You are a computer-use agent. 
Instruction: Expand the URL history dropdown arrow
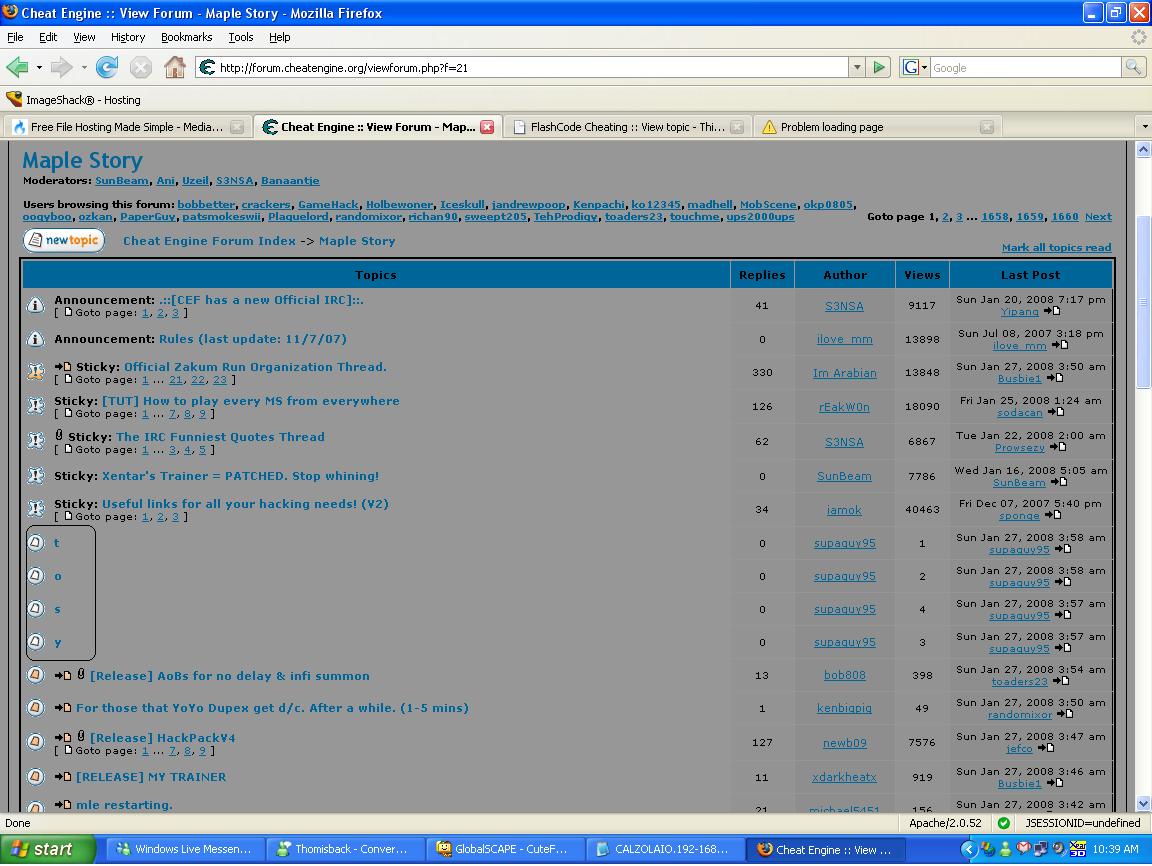point(857,68)
